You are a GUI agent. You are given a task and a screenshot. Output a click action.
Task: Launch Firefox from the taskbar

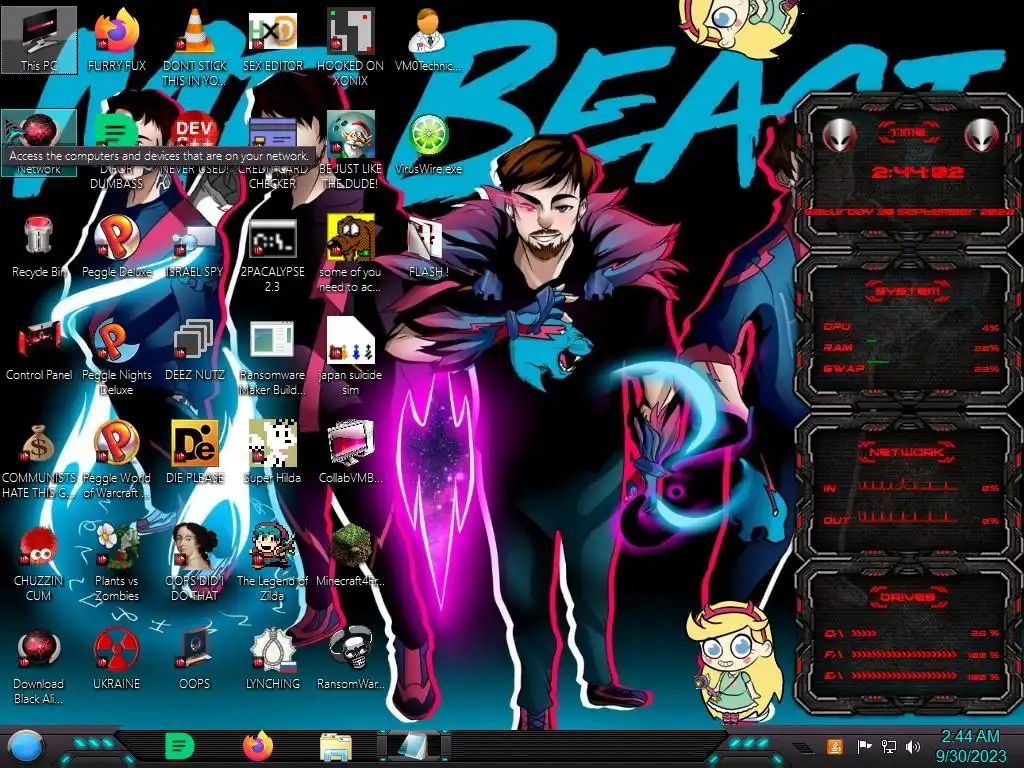258,746
